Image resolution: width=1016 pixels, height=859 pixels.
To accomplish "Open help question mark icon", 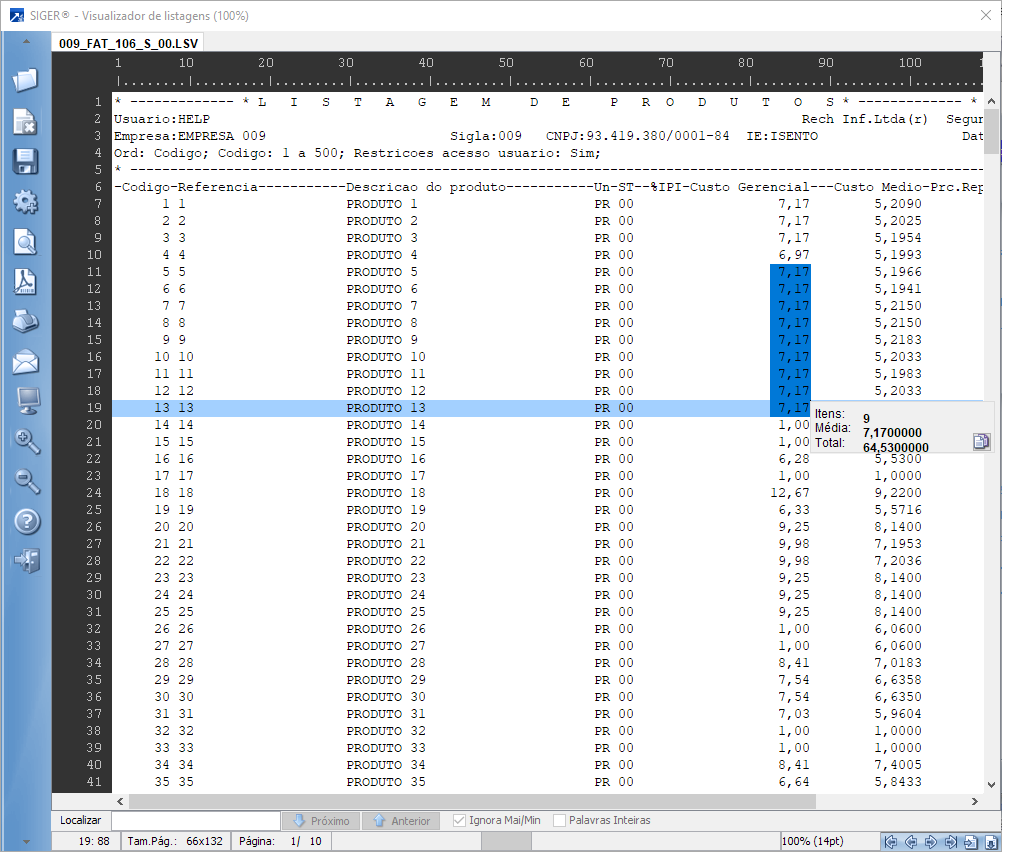I will click(25, 521).
